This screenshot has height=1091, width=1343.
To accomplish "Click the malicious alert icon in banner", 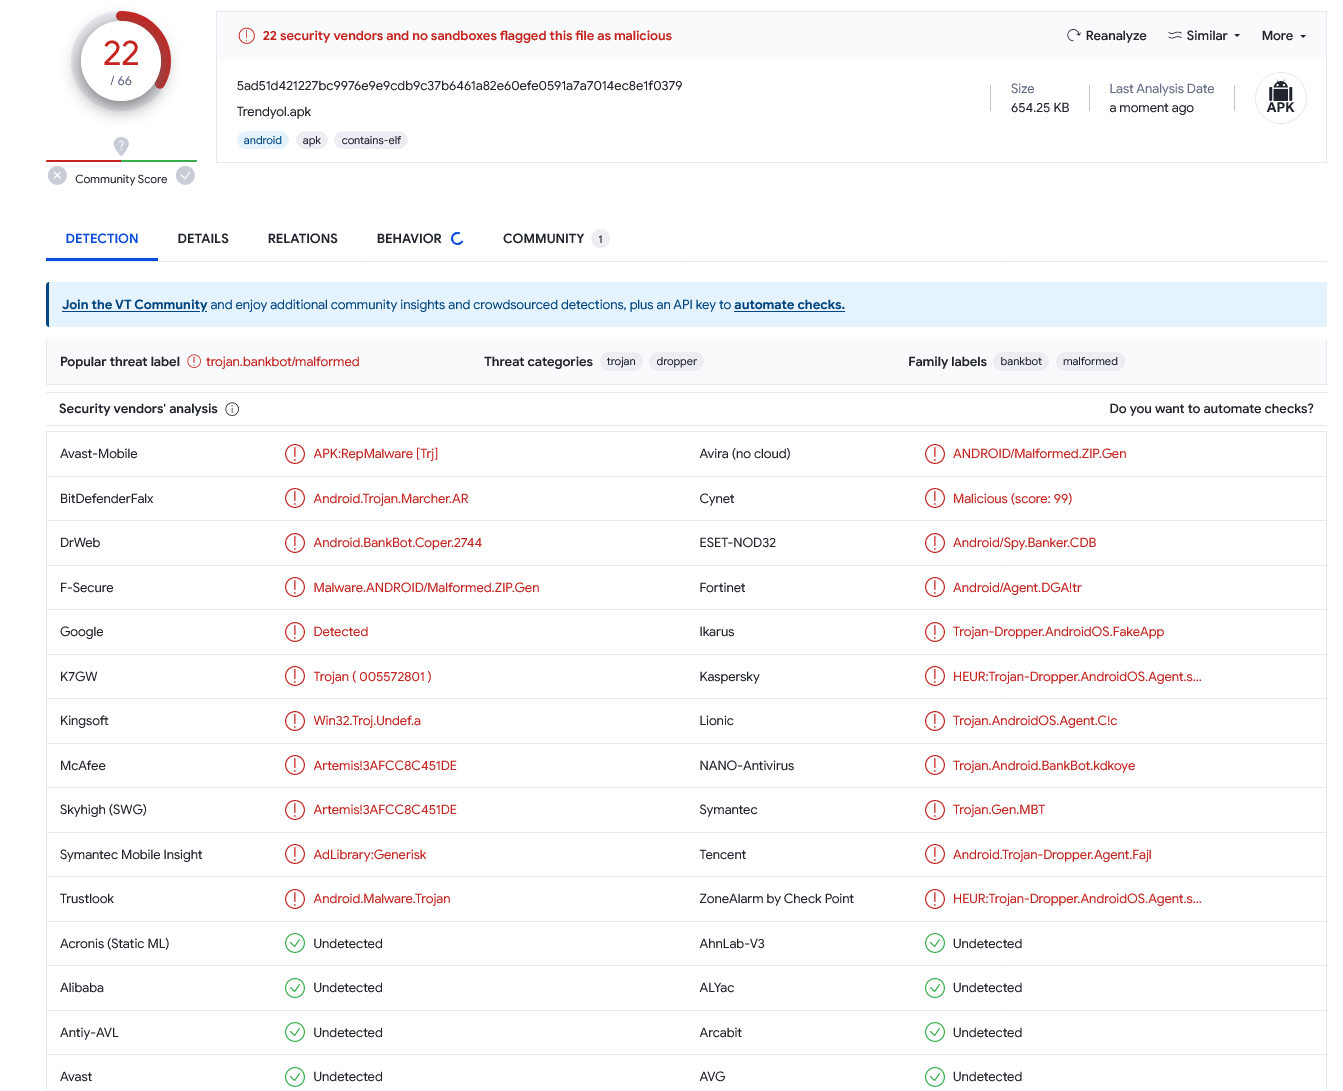I will pyautogui.click(x=246, y=36).
